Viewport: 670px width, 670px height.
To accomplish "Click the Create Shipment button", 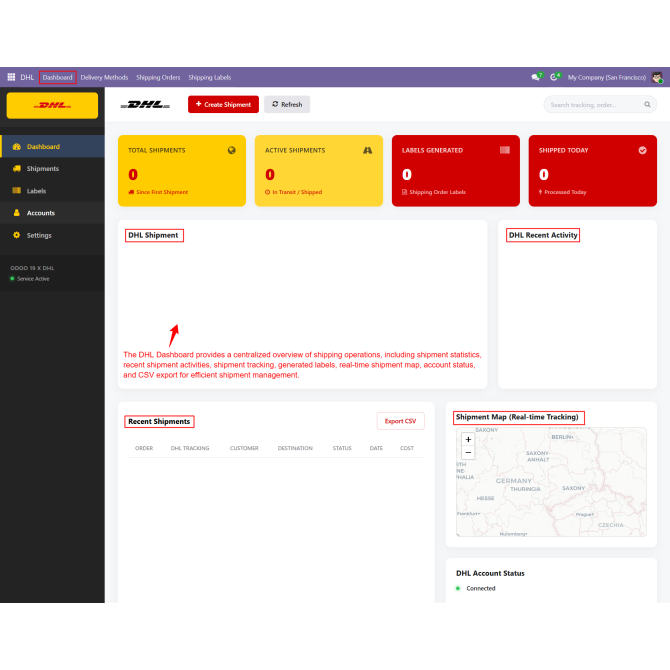I will [x=223, y=104].
